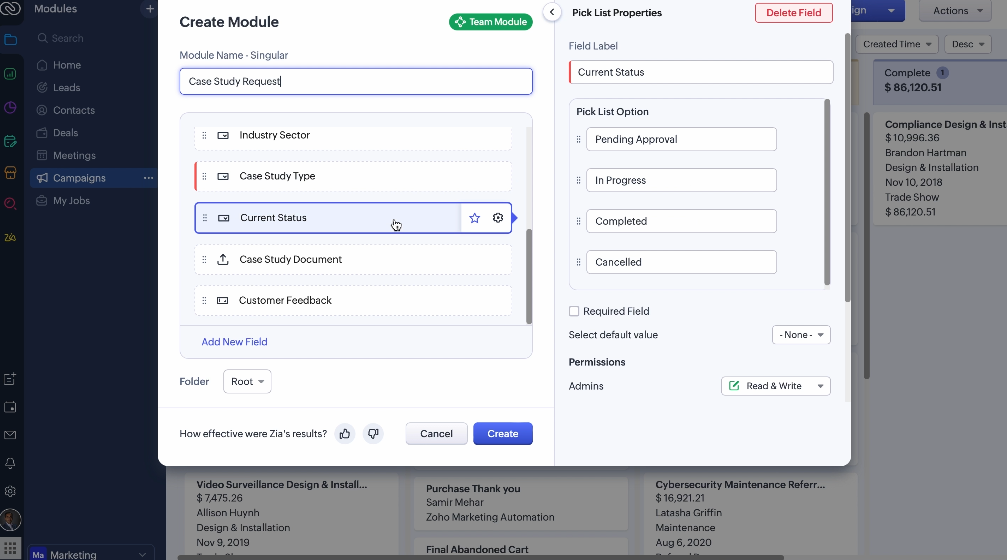Viewport: 1007px width, 560px height.
Task: Open the Meetings module
Action: 74,155
